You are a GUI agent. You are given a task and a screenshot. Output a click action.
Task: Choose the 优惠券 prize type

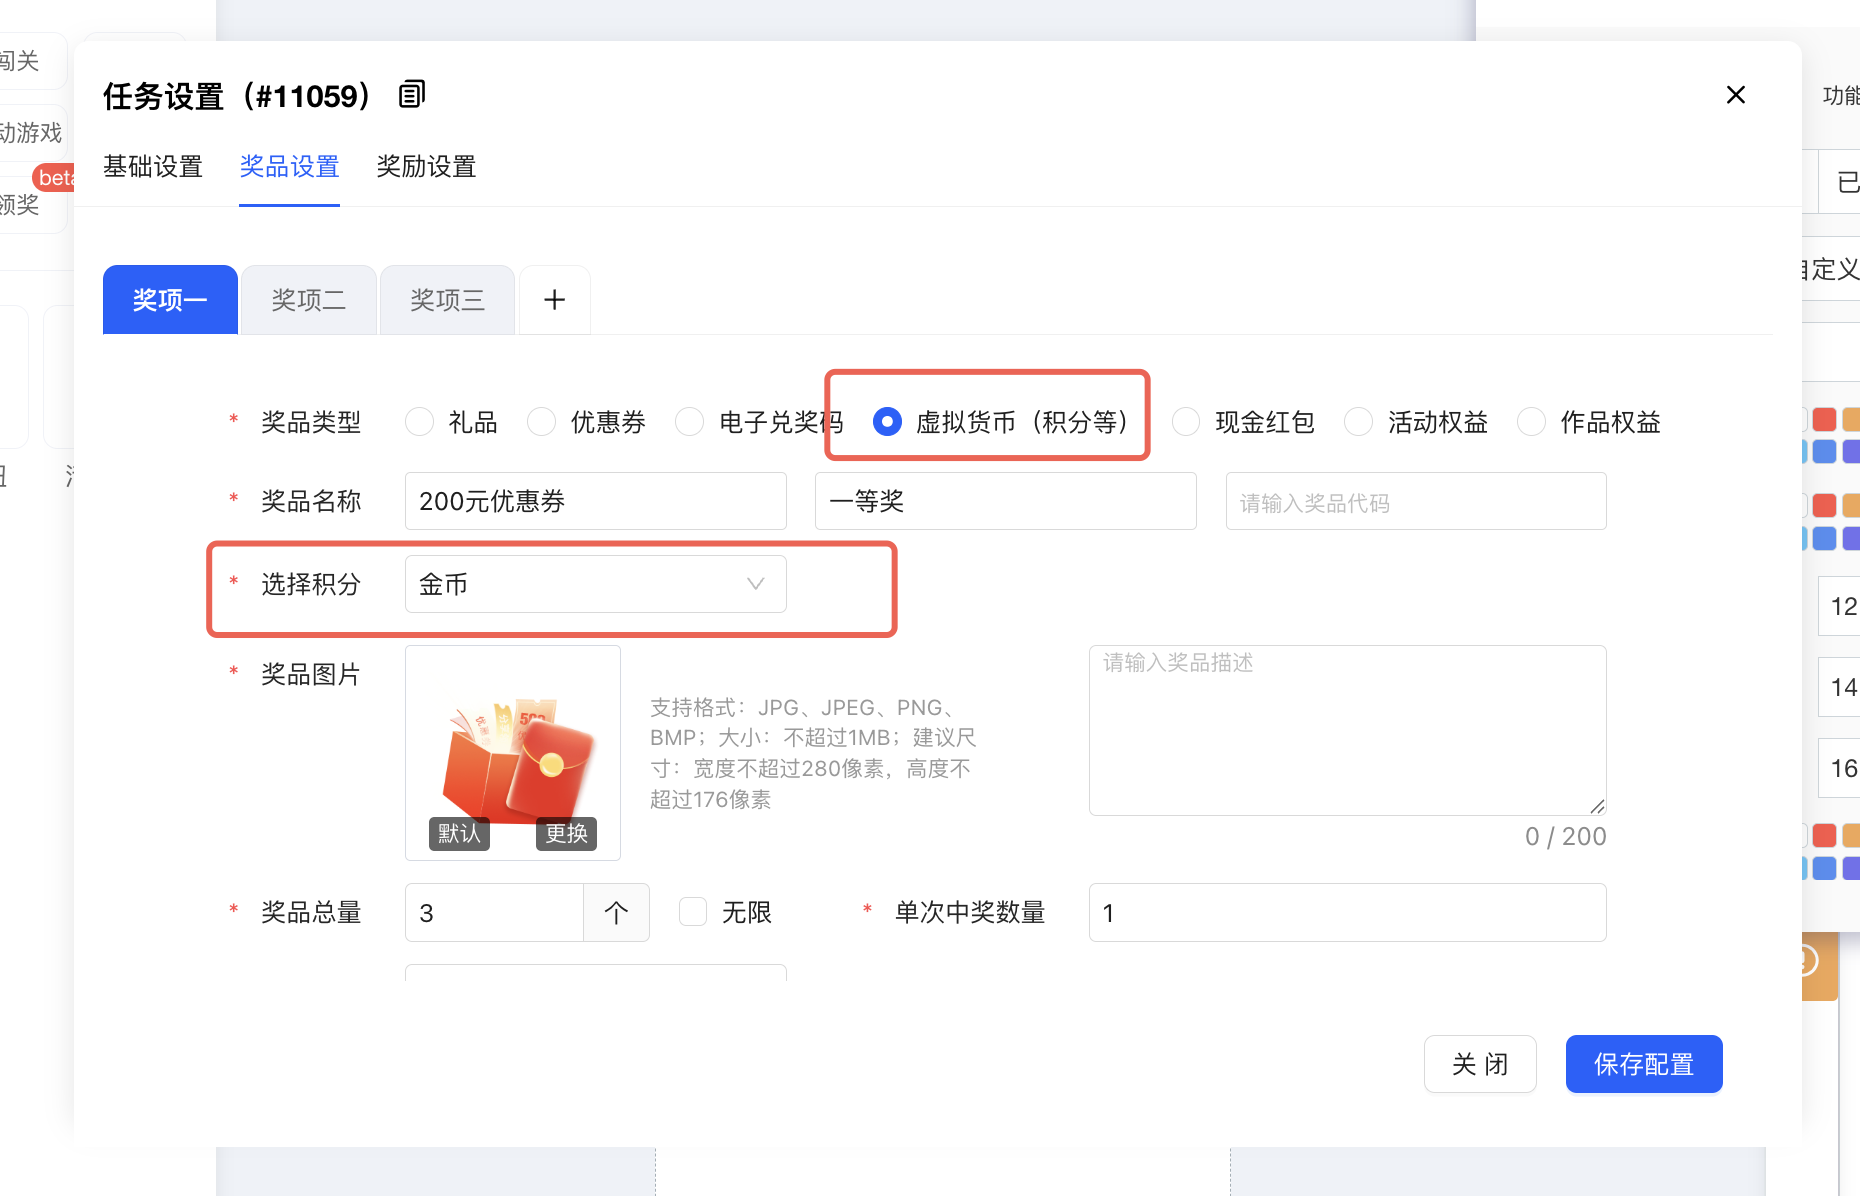pos(542,422)
